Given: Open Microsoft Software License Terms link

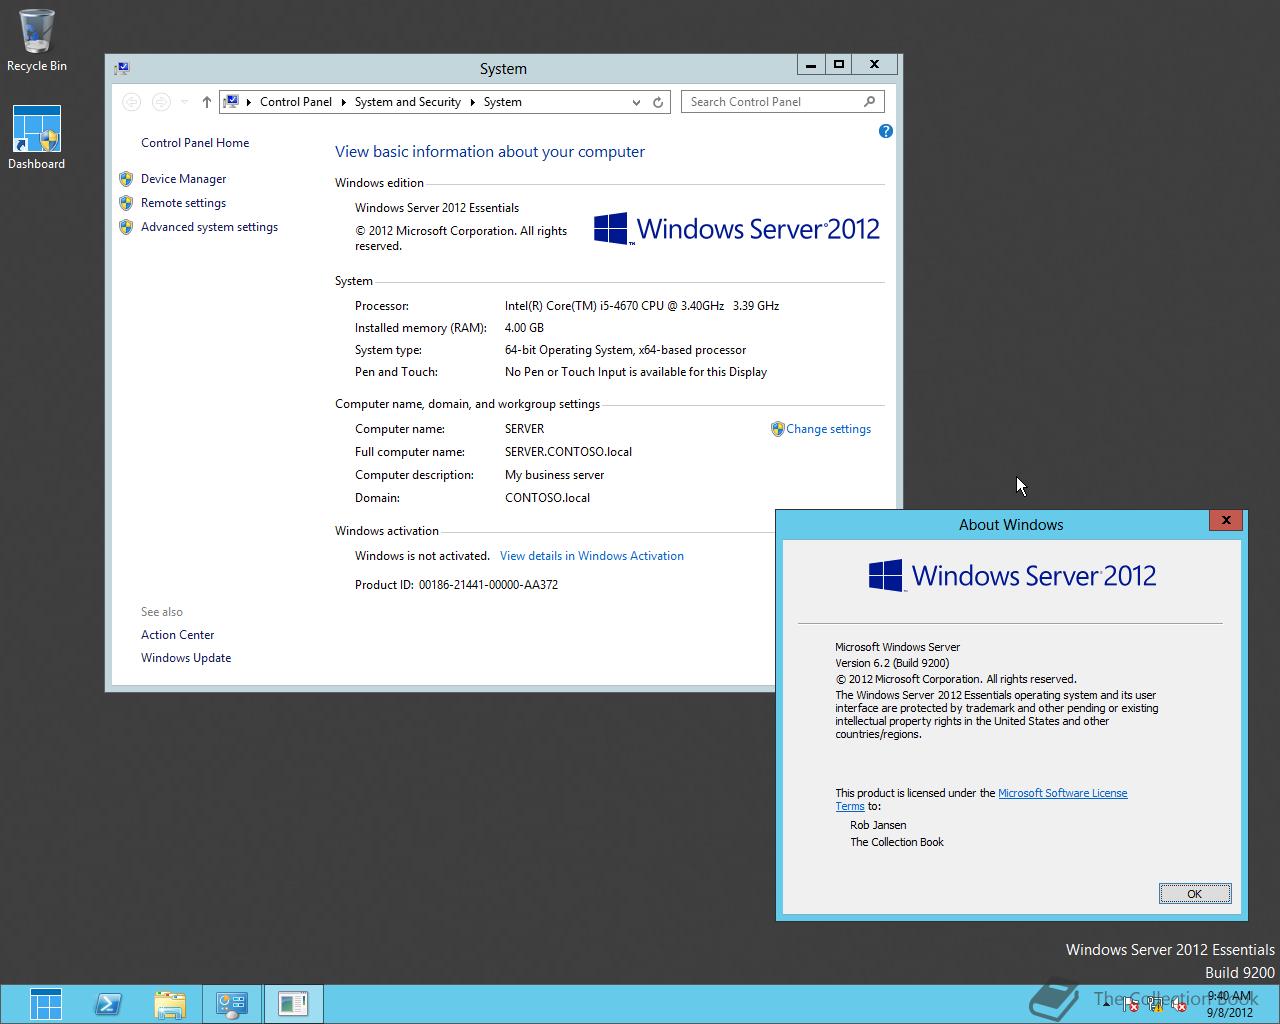Looking at the screenshot, I should coord(1062,793).
